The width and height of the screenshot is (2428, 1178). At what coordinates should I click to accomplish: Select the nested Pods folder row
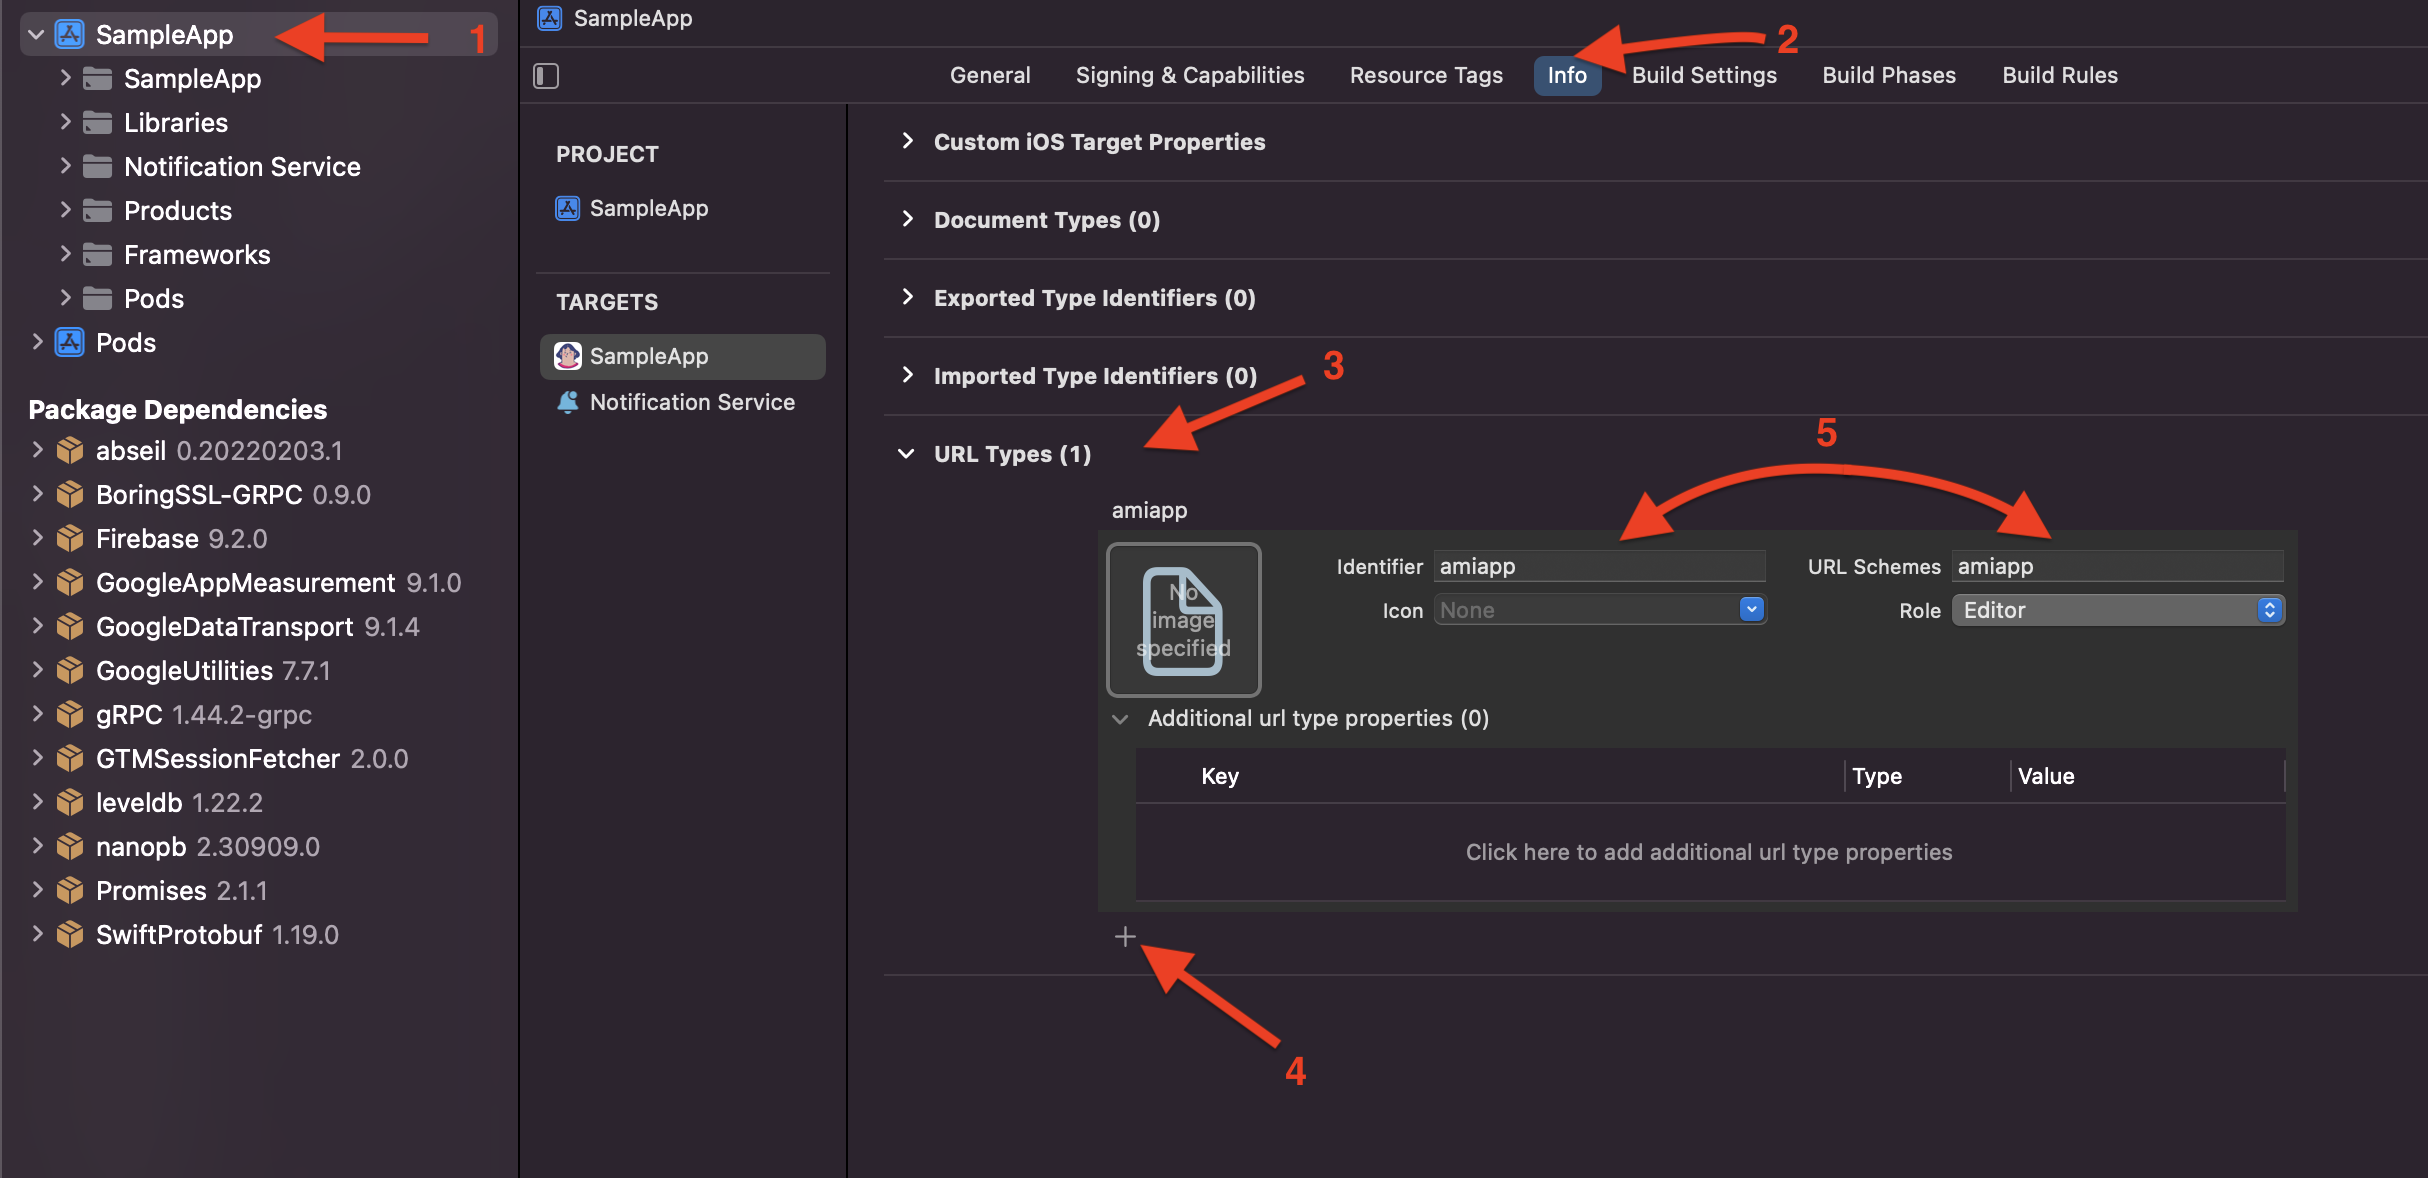tap(260, 299)
